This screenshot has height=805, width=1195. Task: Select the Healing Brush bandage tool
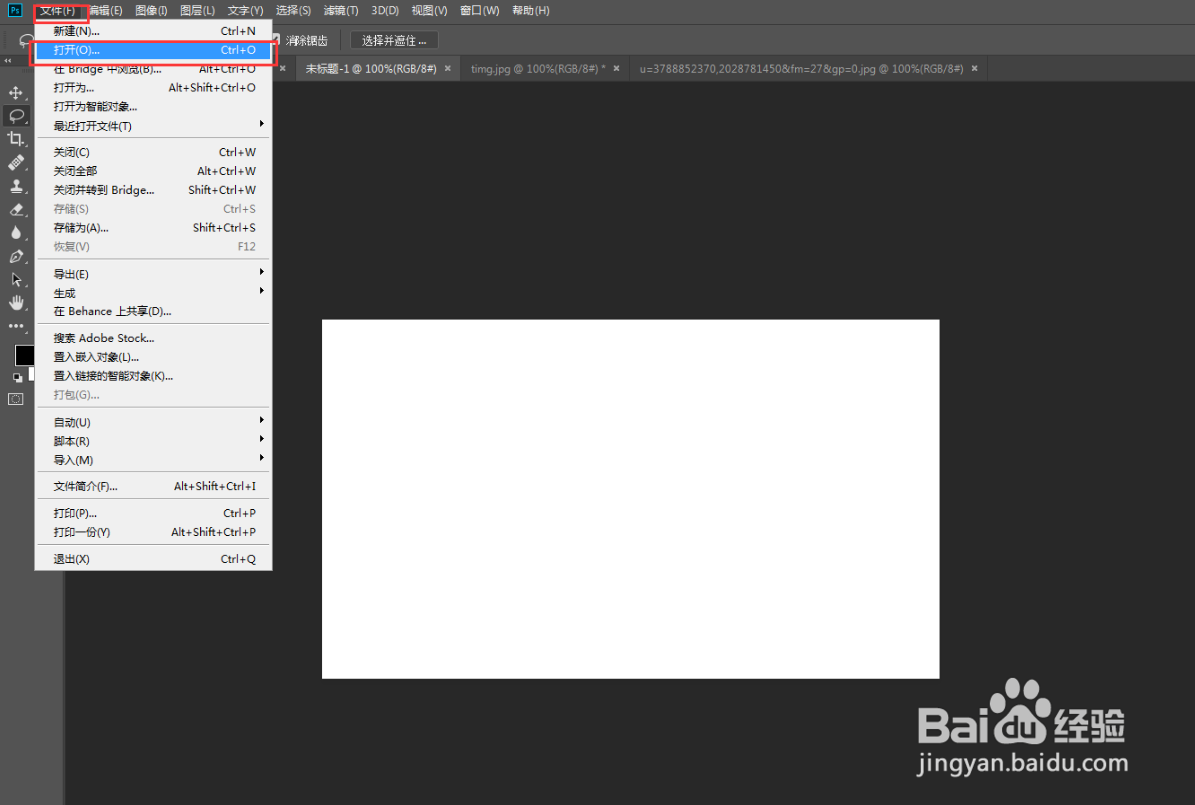tap(16, 162)
